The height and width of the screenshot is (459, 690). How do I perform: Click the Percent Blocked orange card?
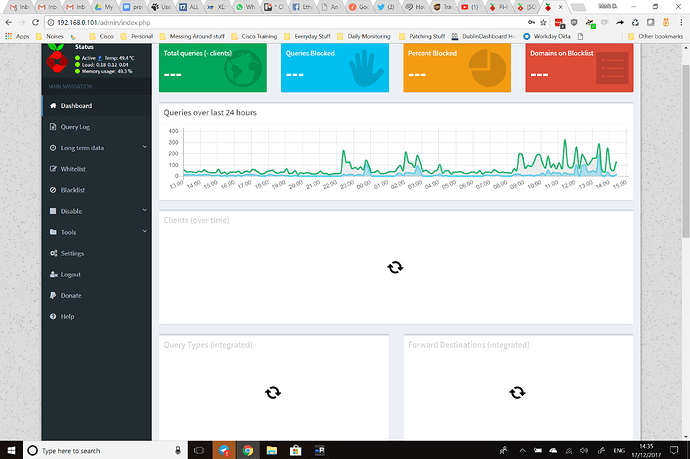point(457,68)
